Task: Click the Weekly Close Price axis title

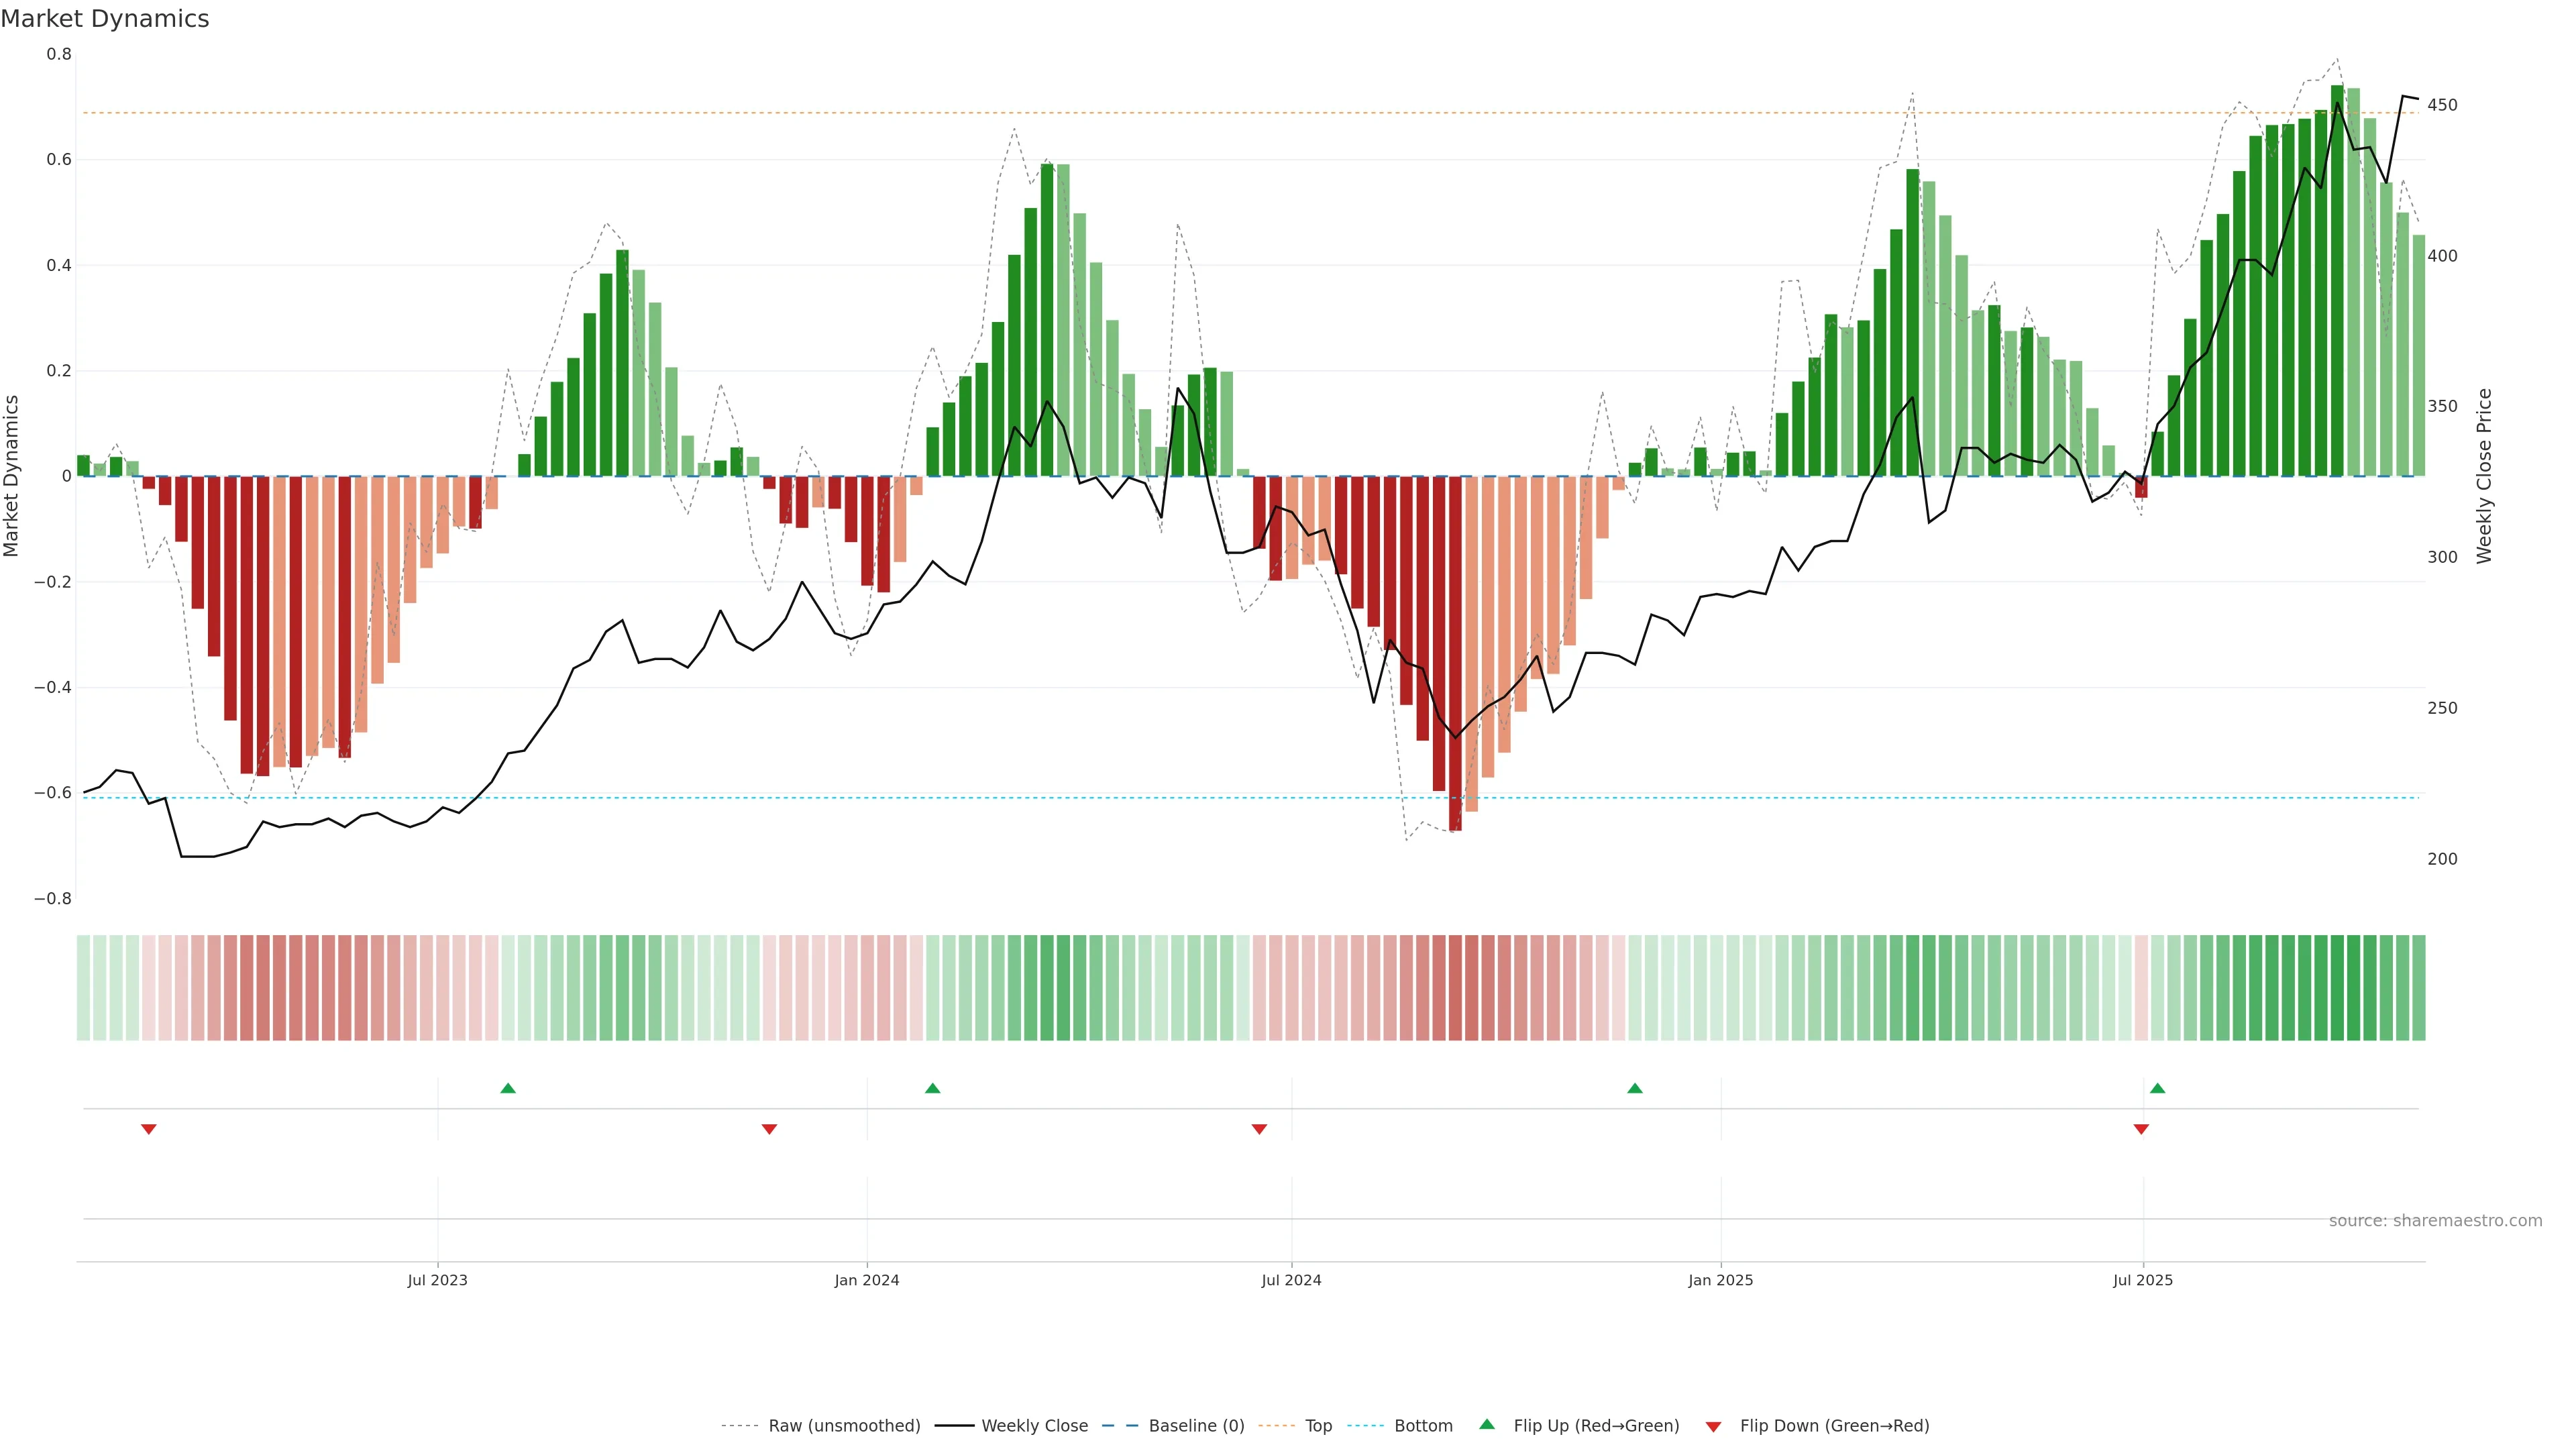Action: click(2484, 476)
